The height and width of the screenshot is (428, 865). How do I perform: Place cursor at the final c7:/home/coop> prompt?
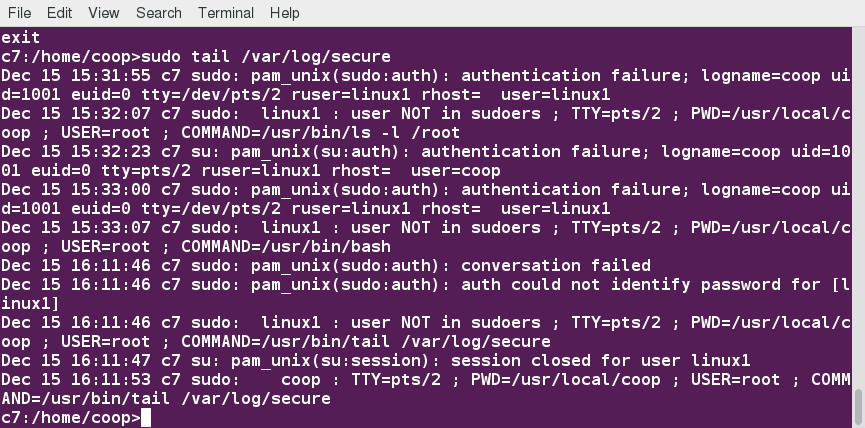[x=146, y=418]
